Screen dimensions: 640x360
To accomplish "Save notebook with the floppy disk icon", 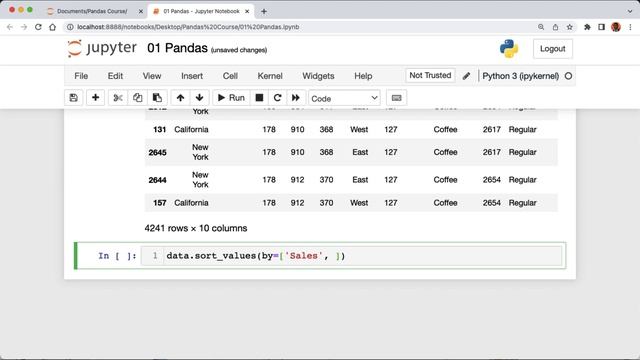I will click(x=73, y=98).
